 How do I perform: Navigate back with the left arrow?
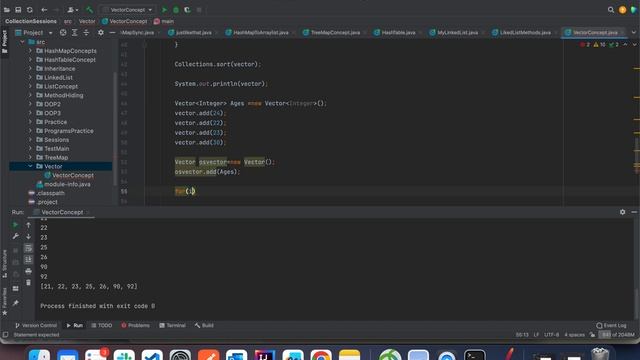(44, 10)
